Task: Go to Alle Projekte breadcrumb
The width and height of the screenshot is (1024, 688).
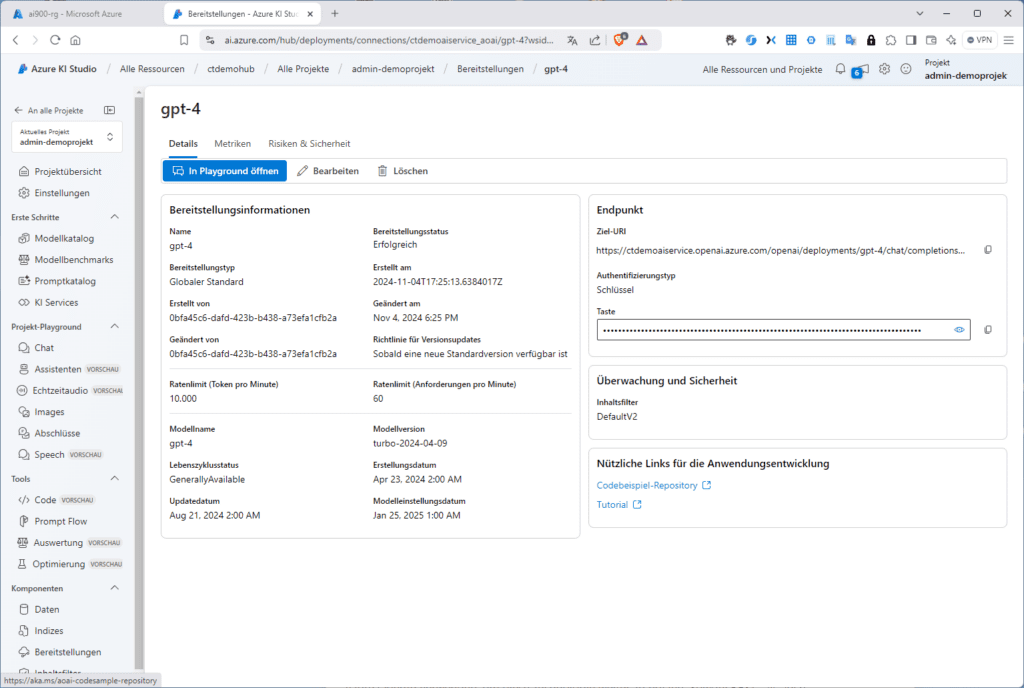Action: click(303, 69)
